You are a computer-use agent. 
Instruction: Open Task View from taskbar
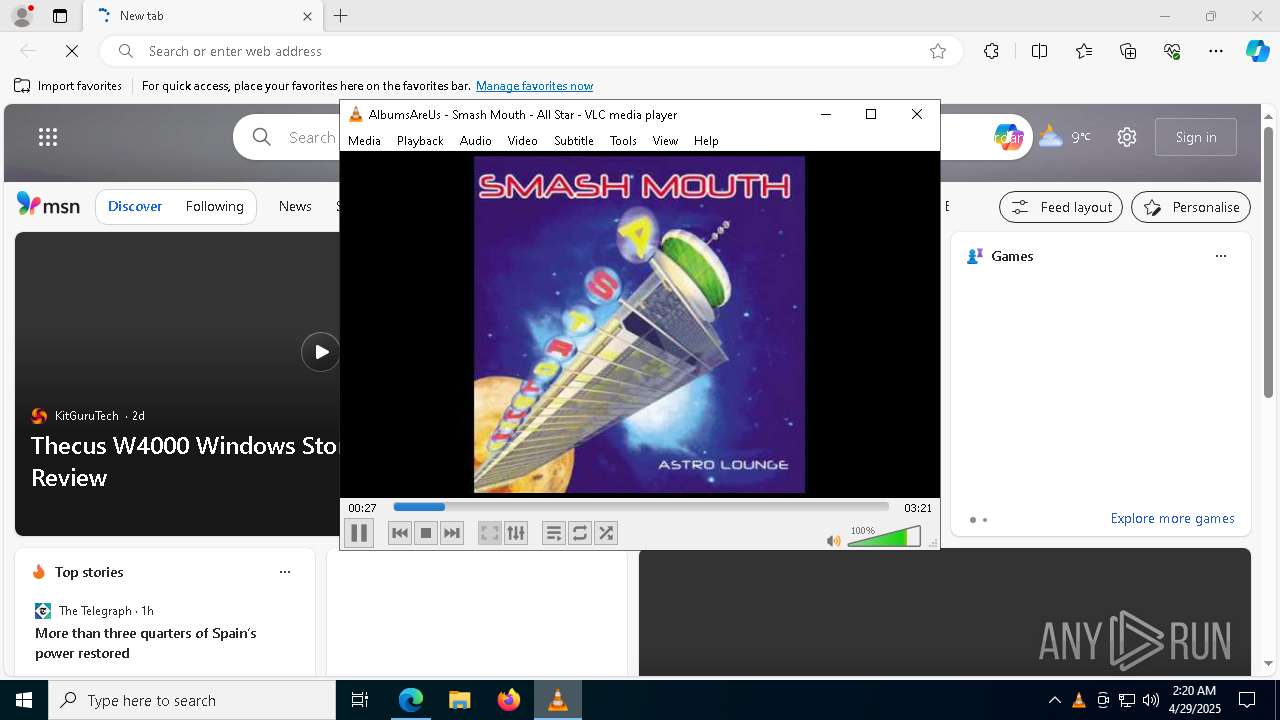point(360,700)
